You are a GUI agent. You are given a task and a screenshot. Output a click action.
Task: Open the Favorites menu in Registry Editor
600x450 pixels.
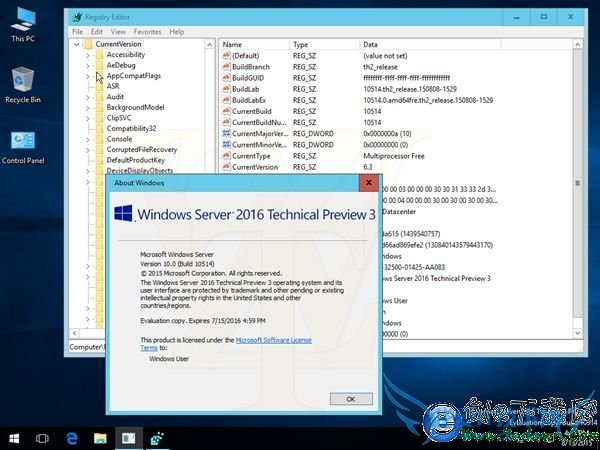coord(147,32)
